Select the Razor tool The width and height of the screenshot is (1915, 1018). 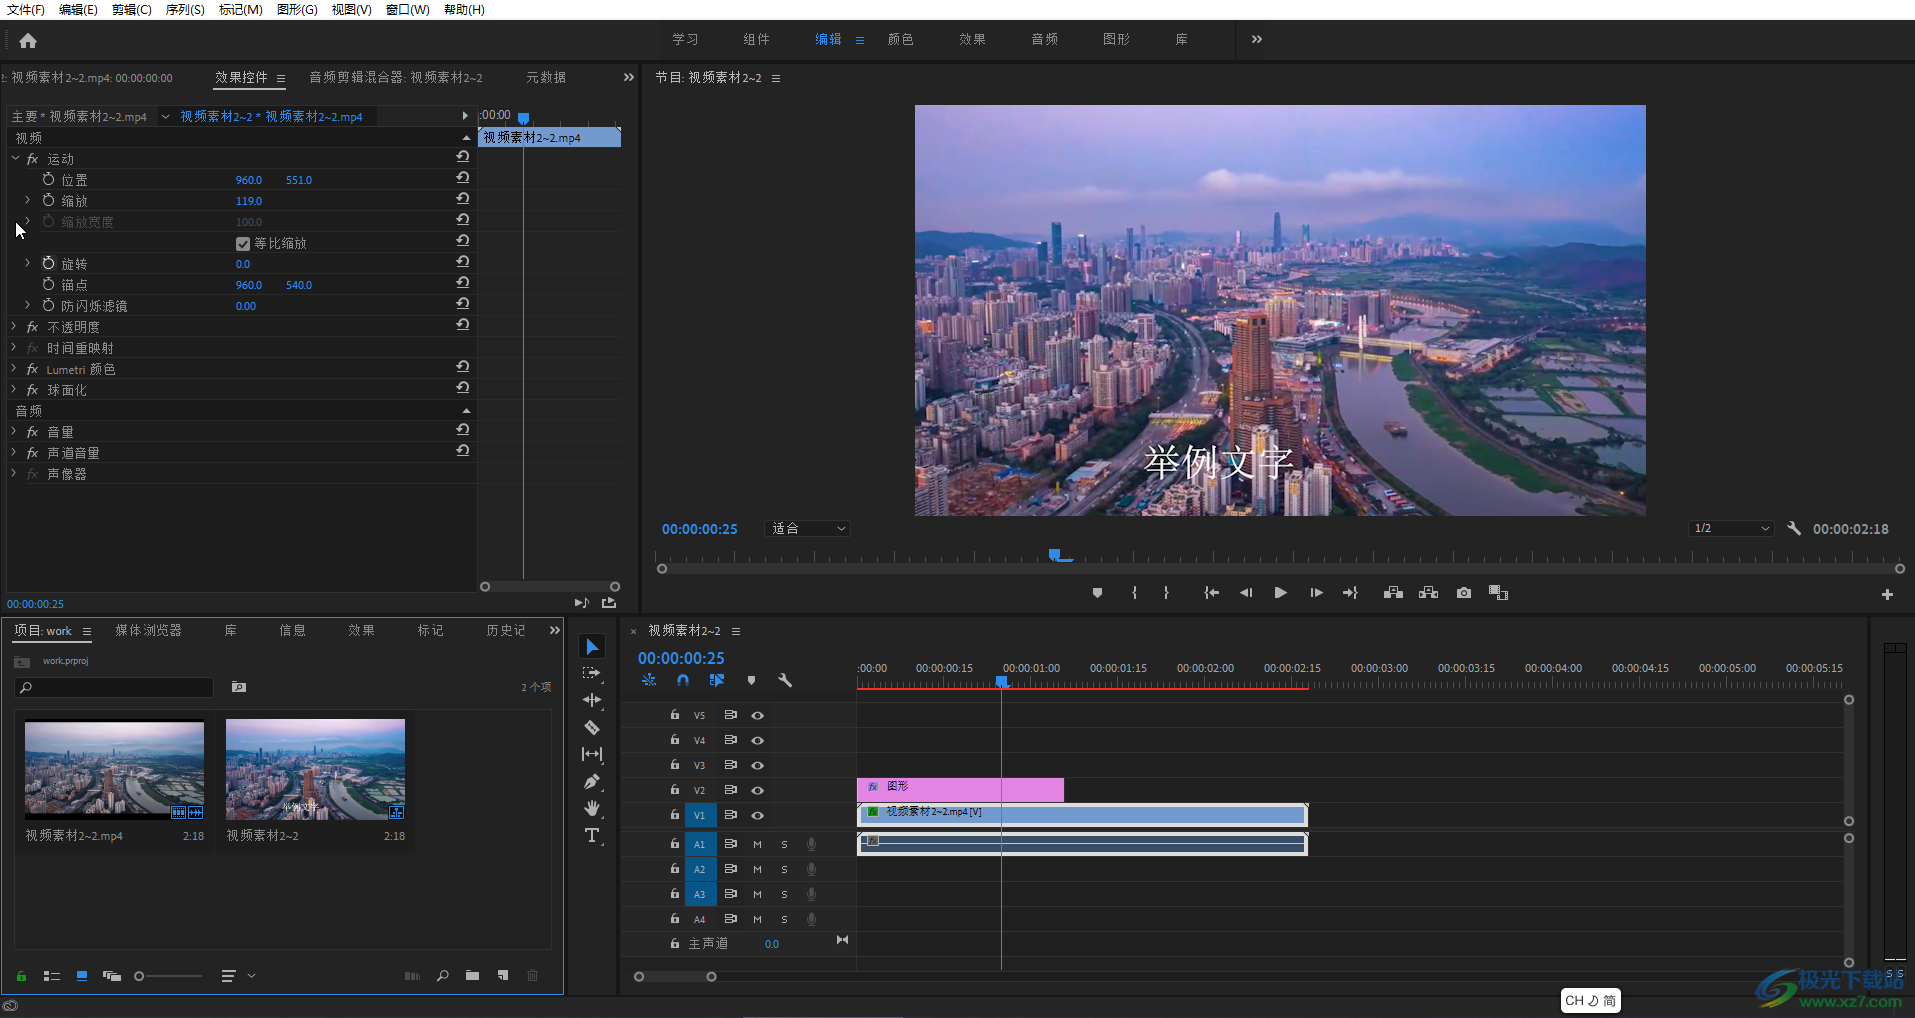pos(592,727)
